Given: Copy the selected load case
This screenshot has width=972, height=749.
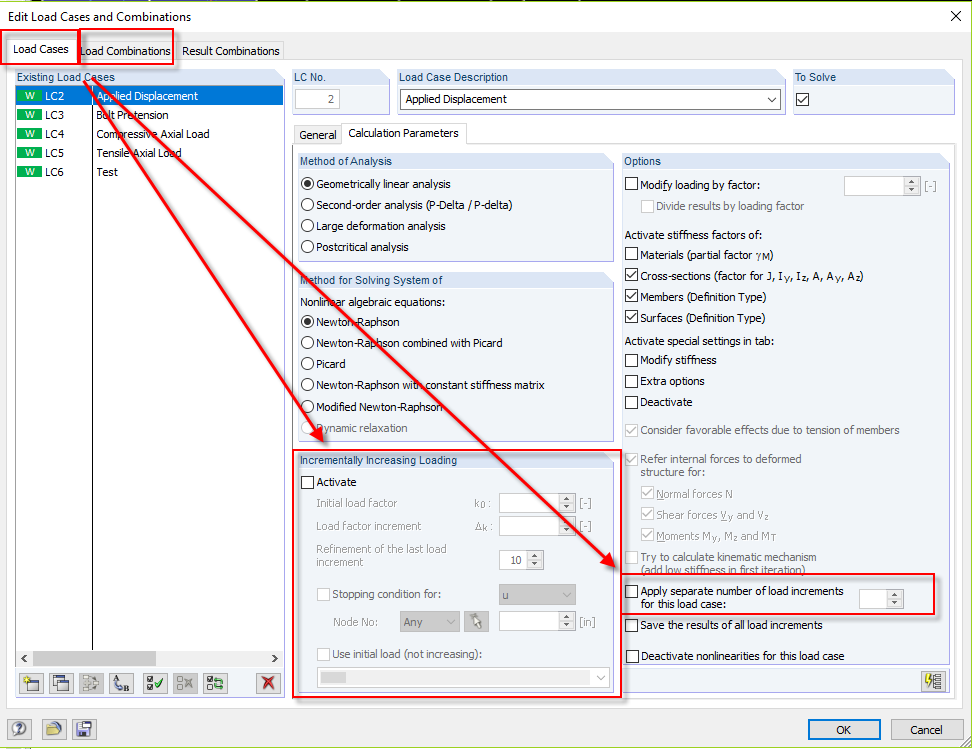Looking at the screenshot, I should [x=62, y=683].
